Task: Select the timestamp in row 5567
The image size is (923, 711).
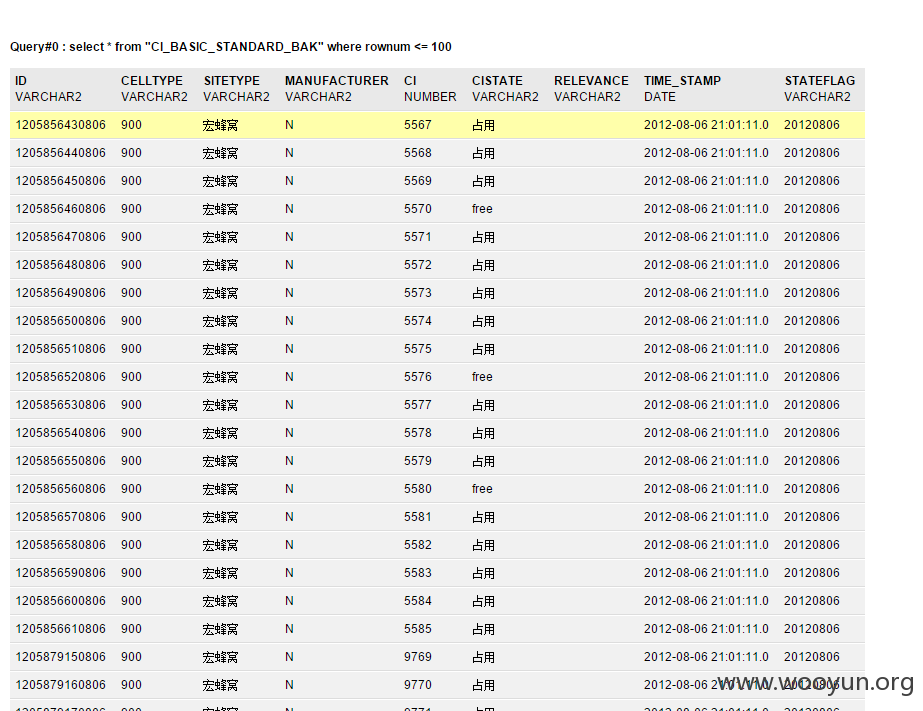Action: 706,125
